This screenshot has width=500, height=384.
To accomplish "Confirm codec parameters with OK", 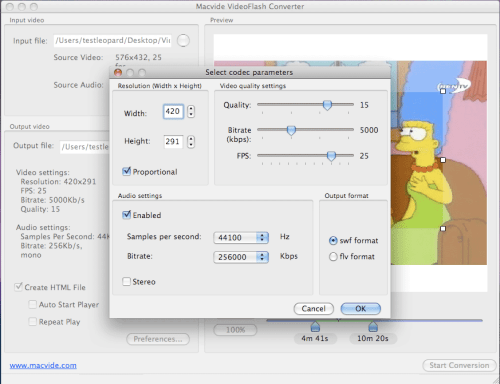I will (x=361, y=309).
